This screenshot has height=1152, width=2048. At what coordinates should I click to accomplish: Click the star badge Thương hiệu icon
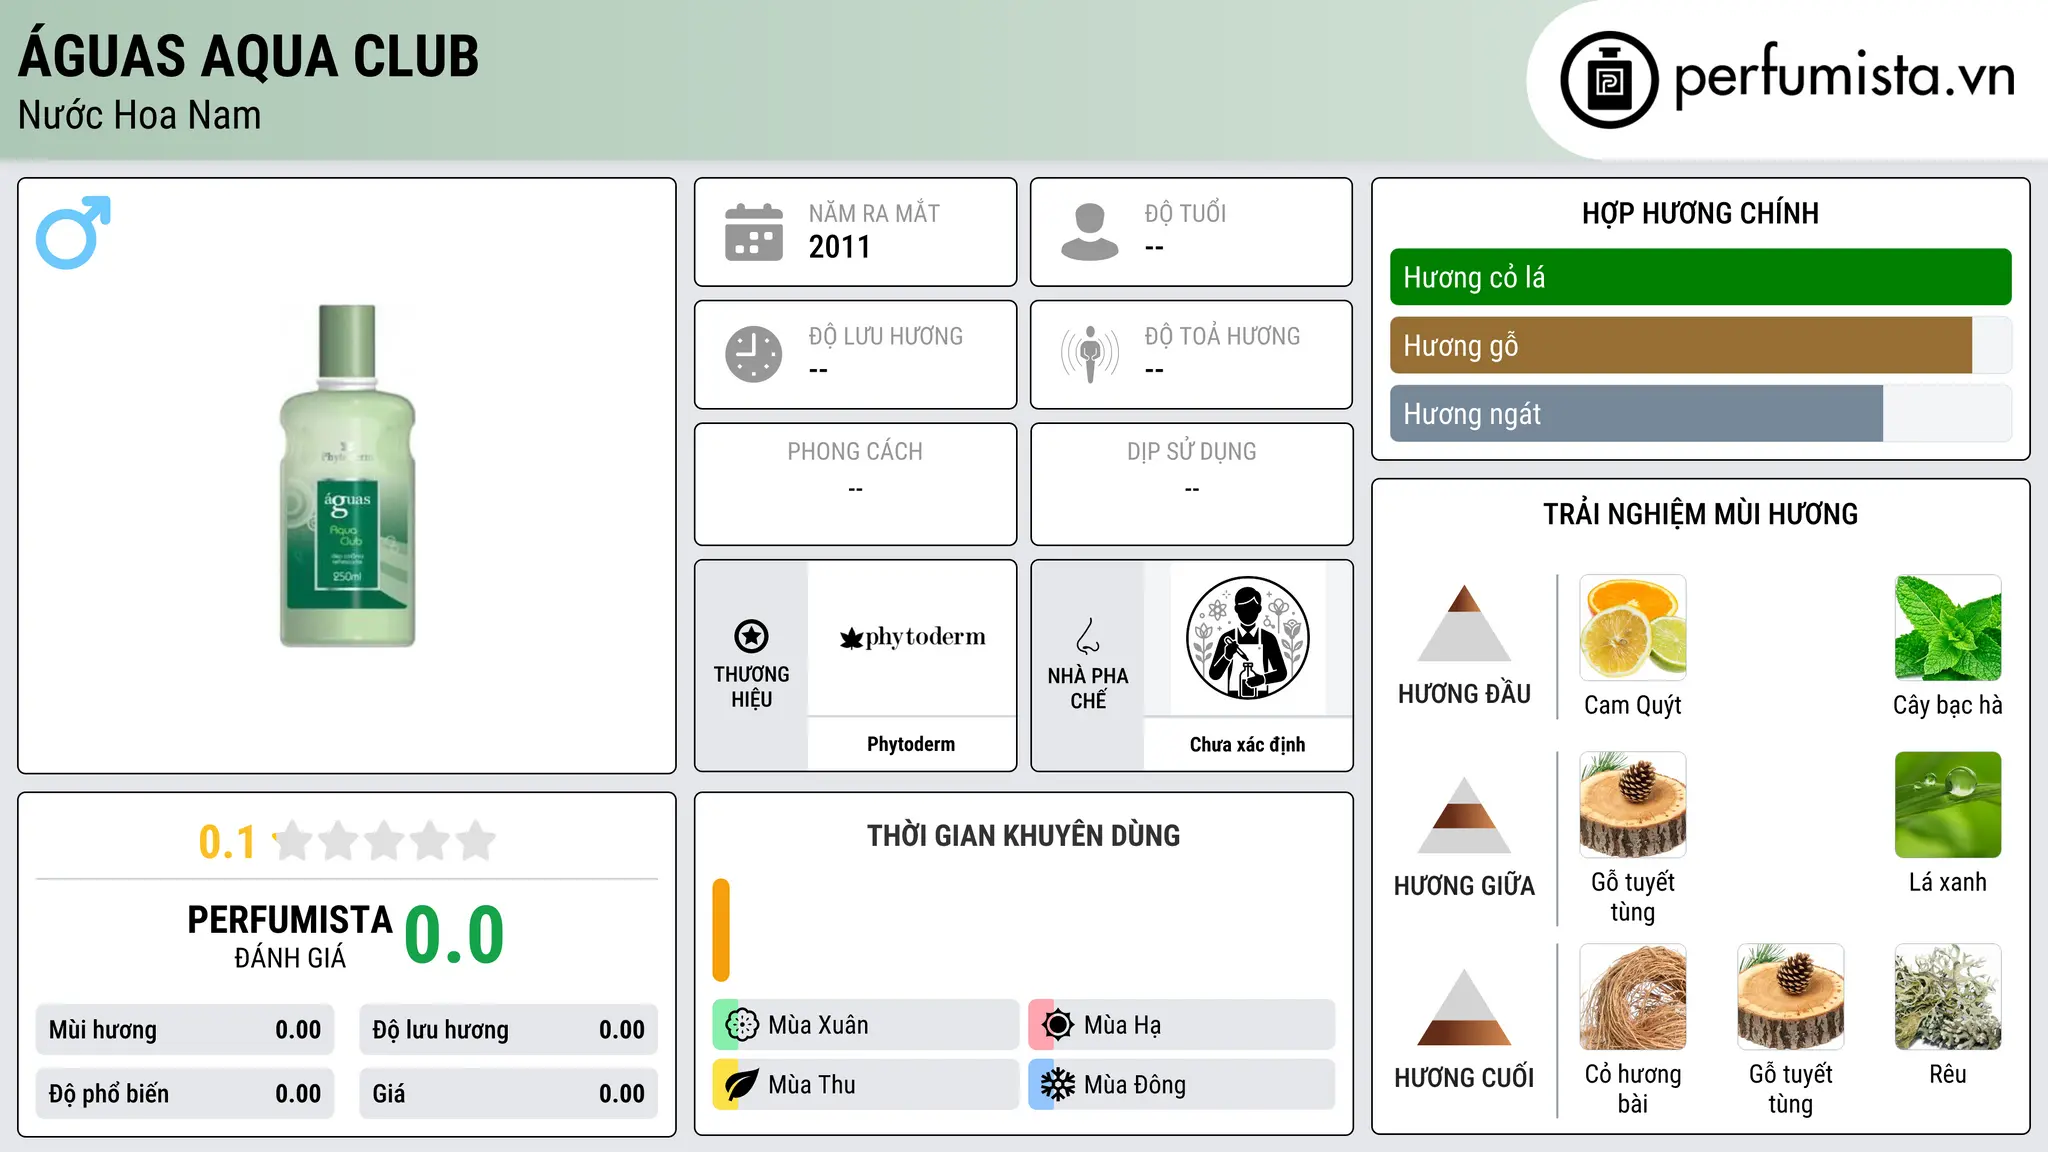coord(751,636)
